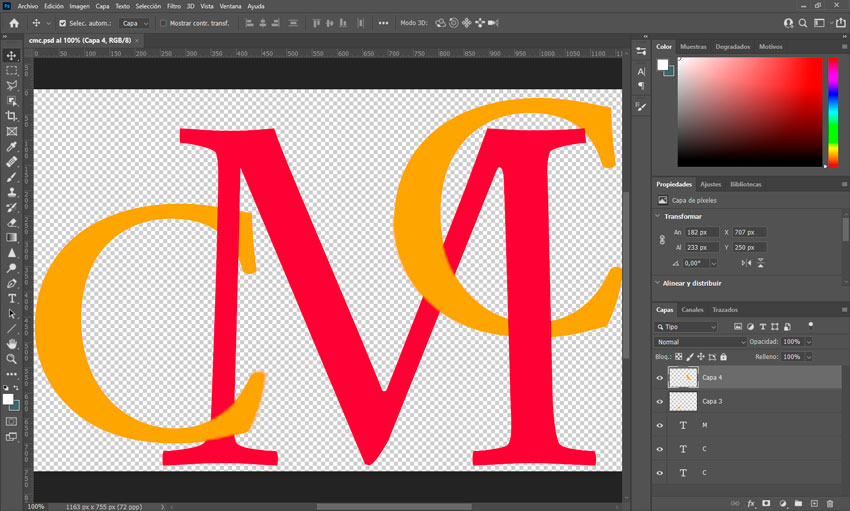
Task: Hide the Capa 3 layer
Action: 659,401
